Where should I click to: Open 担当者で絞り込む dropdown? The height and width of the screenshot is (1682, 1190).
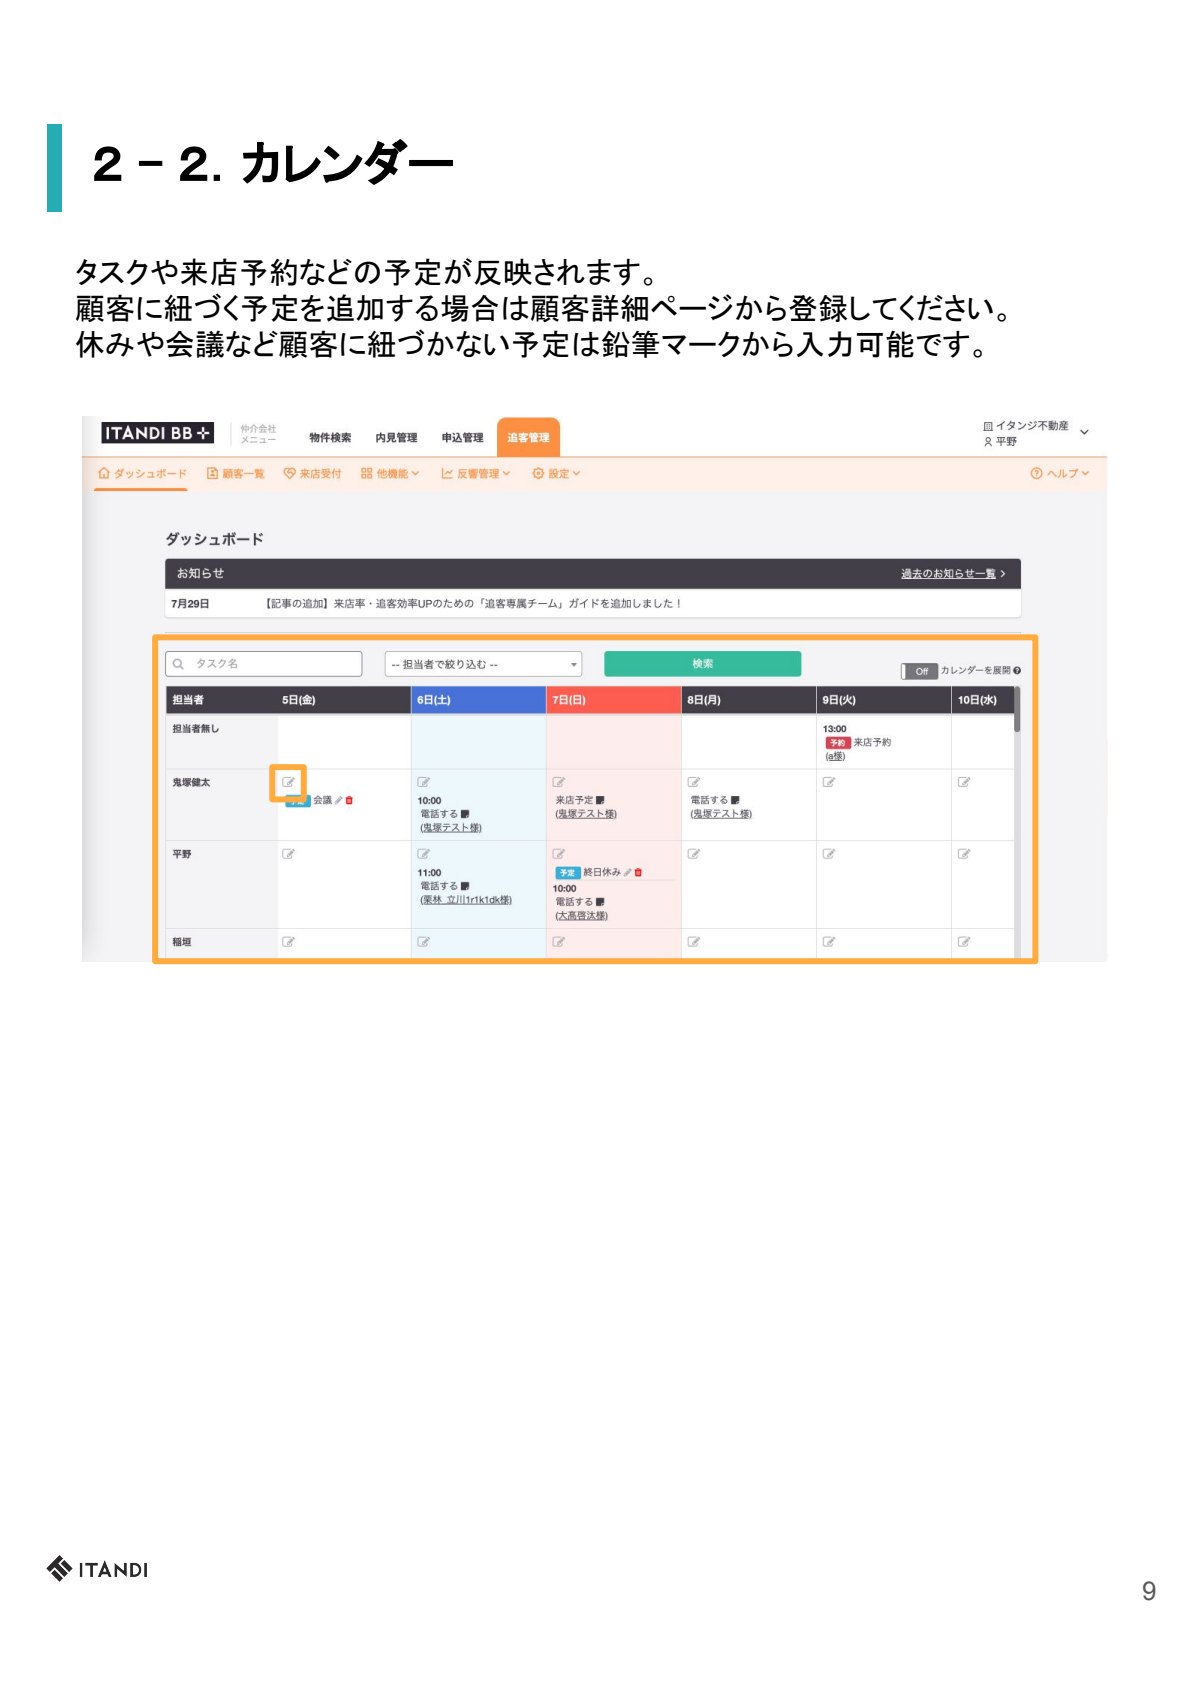click(x=483, y=664)
